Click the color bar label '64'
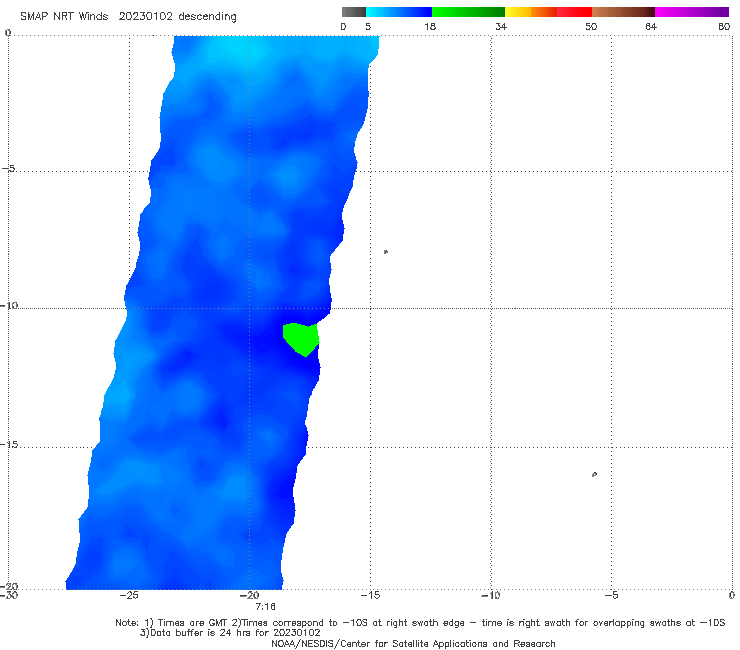 [651, 26]
